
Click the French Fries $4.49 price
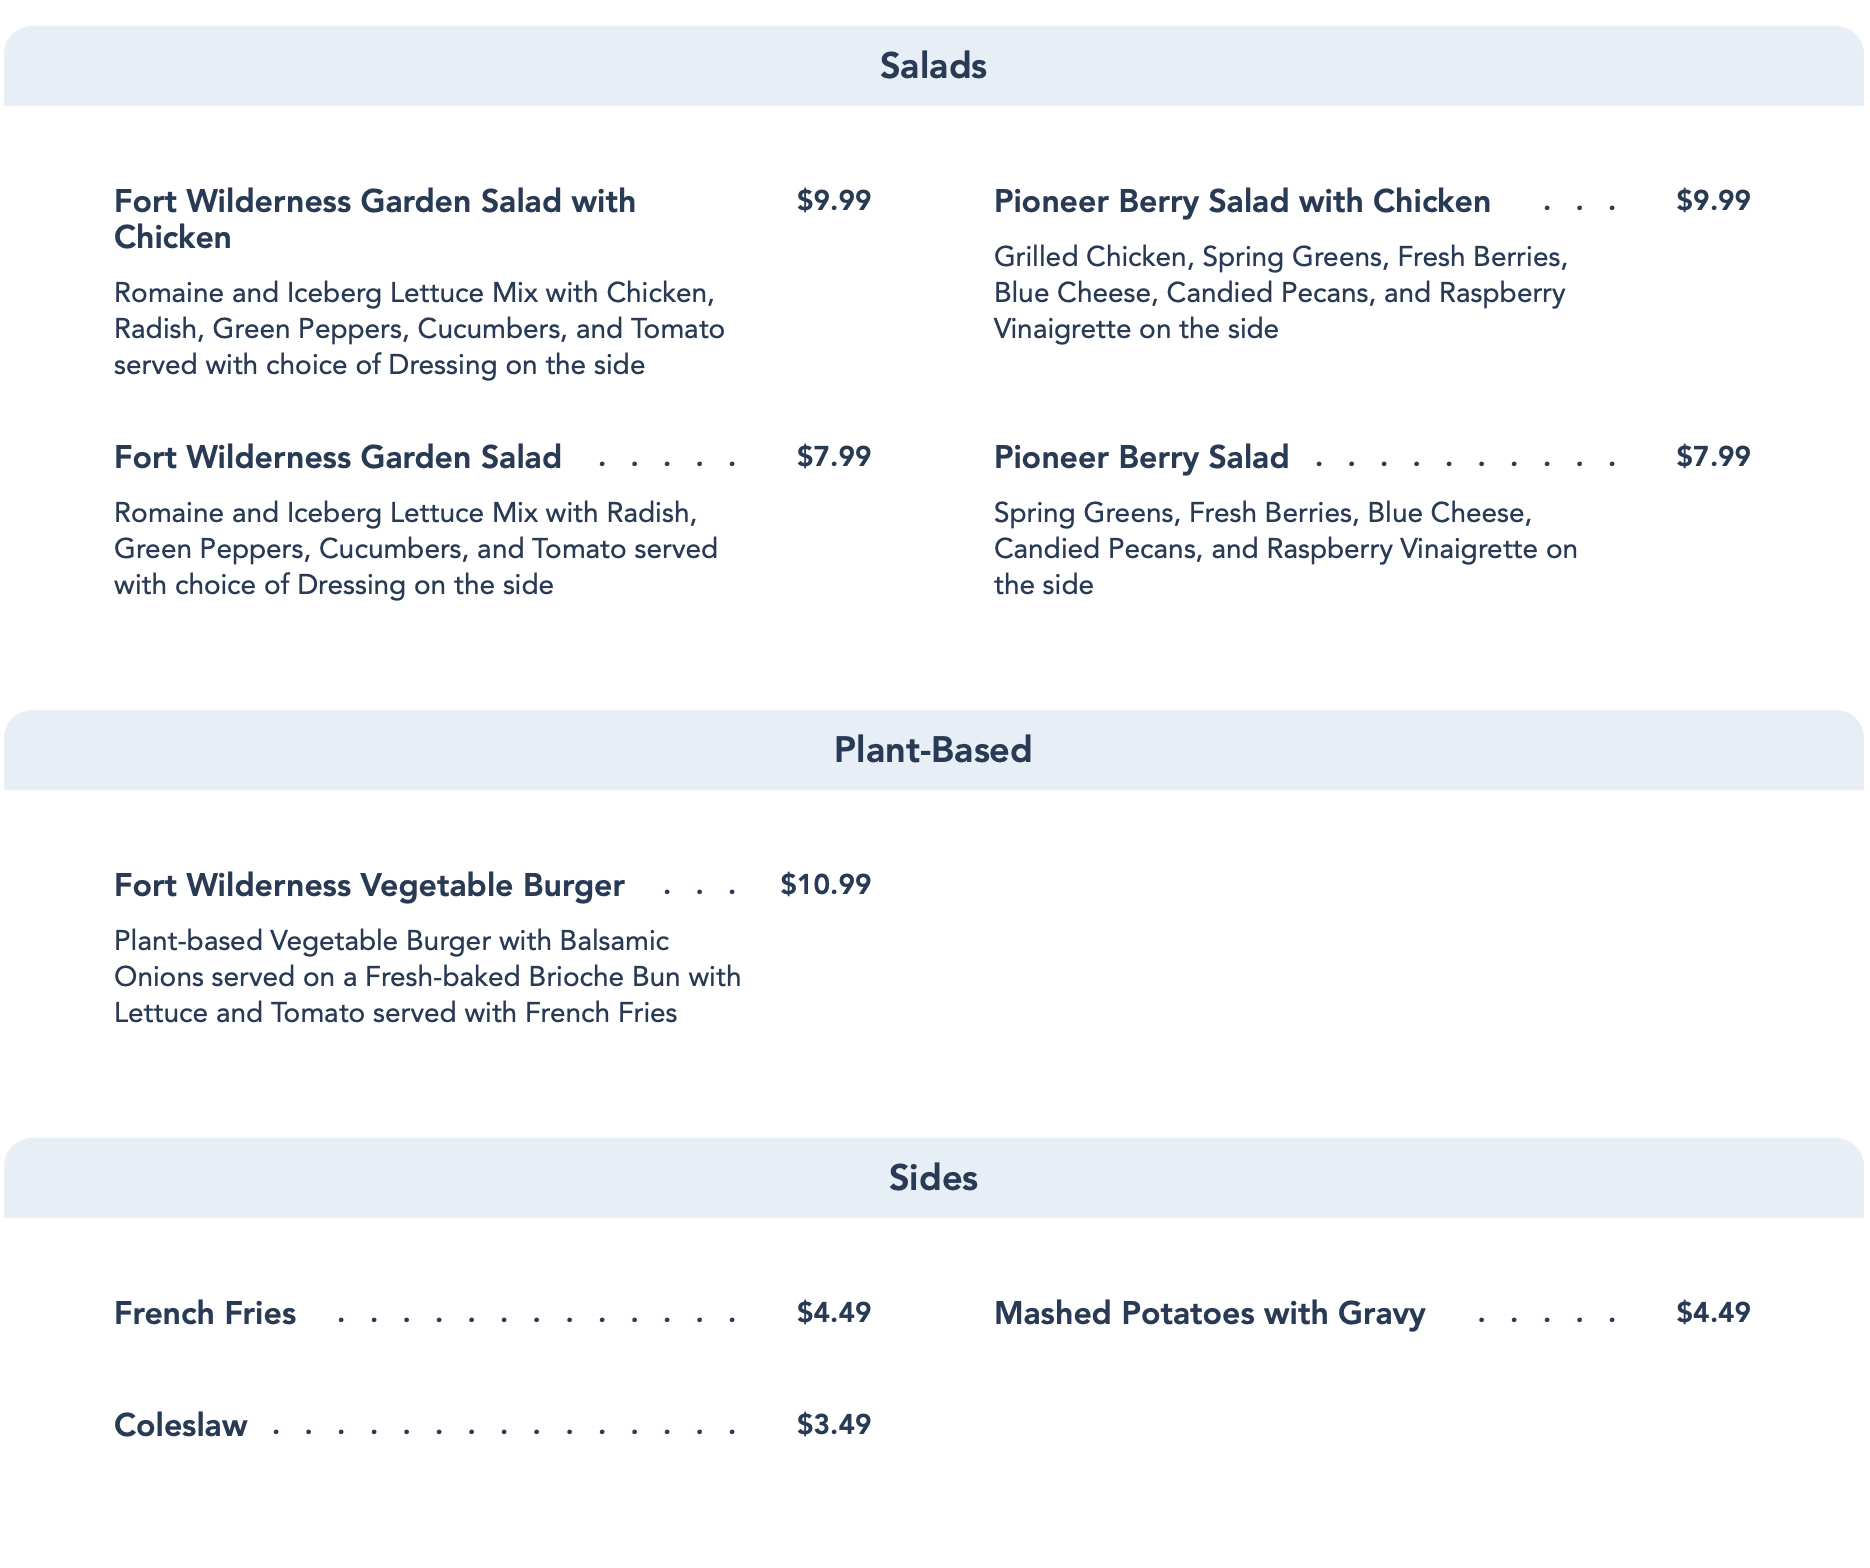(x=834, y=1313)
